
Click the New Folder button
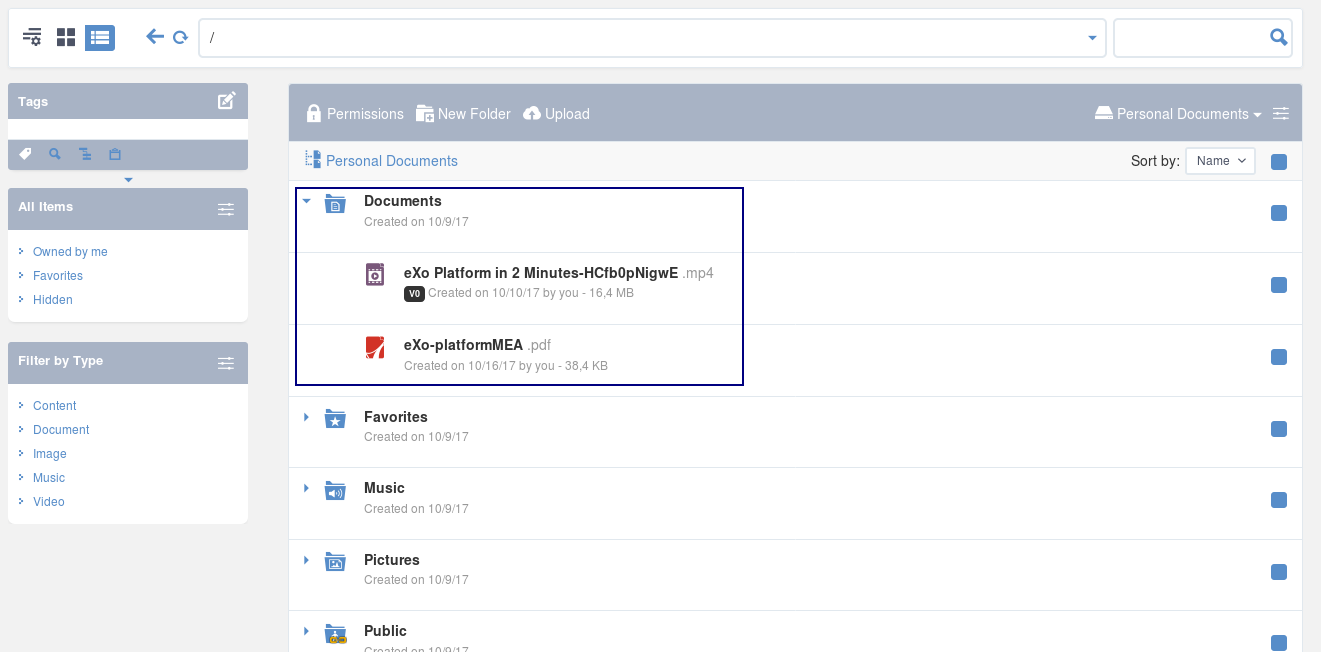tap(464, 114)
